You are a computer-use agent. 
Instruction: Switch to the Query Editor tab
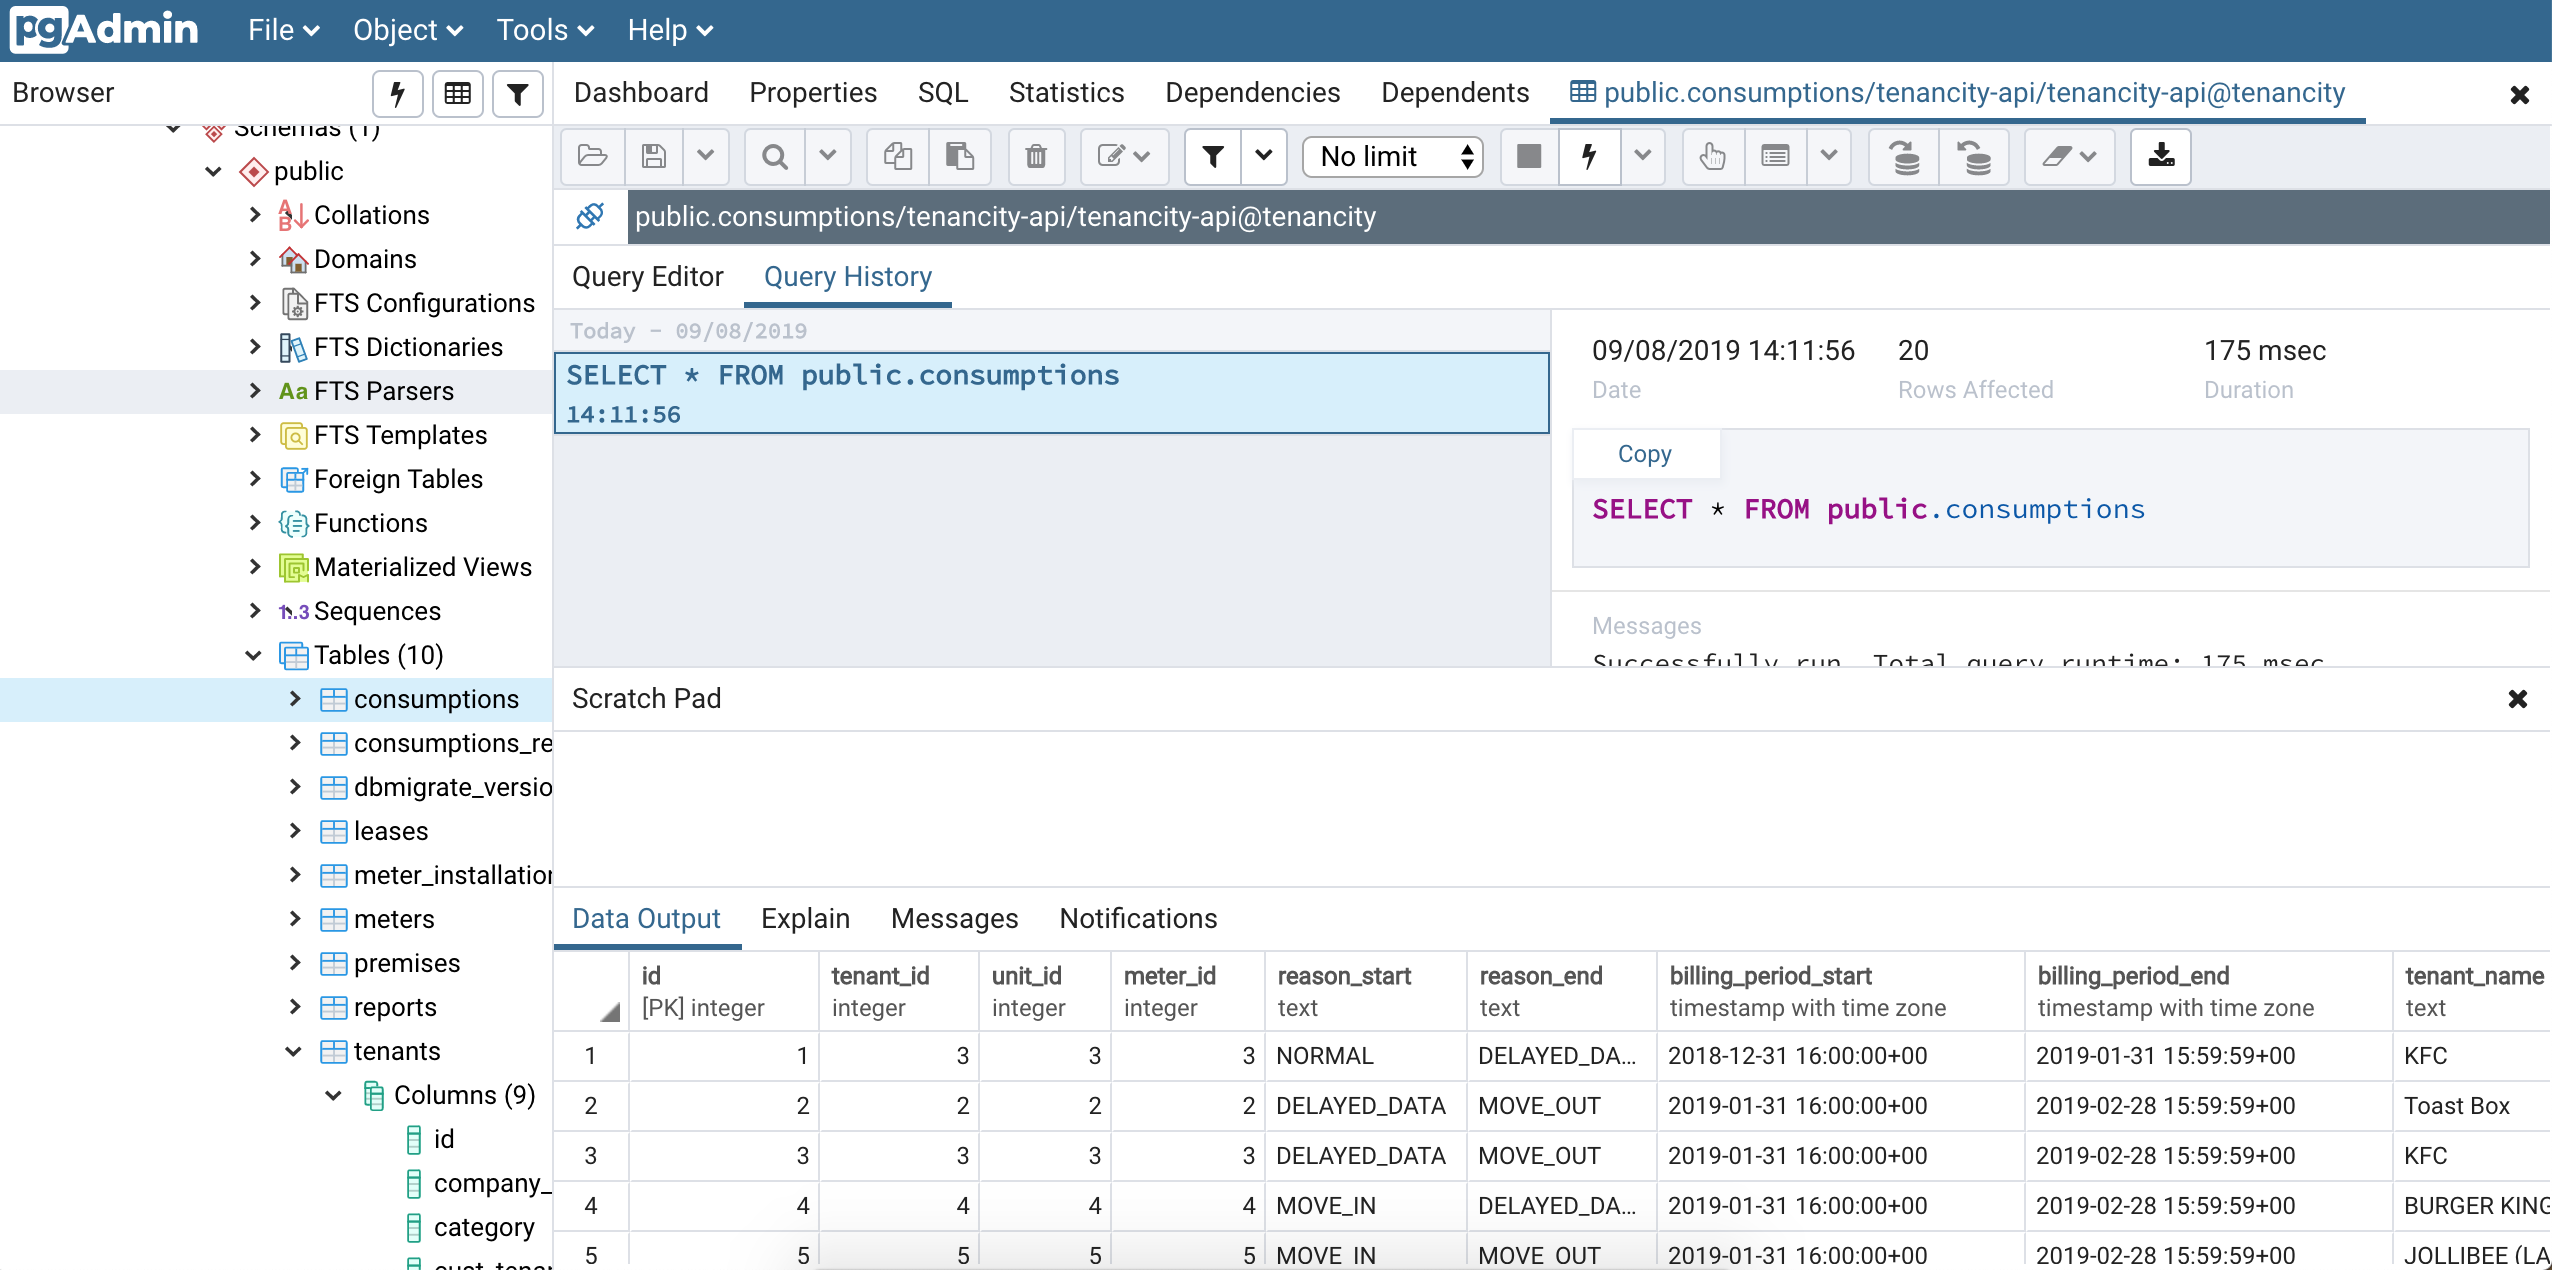coord(647,277)
